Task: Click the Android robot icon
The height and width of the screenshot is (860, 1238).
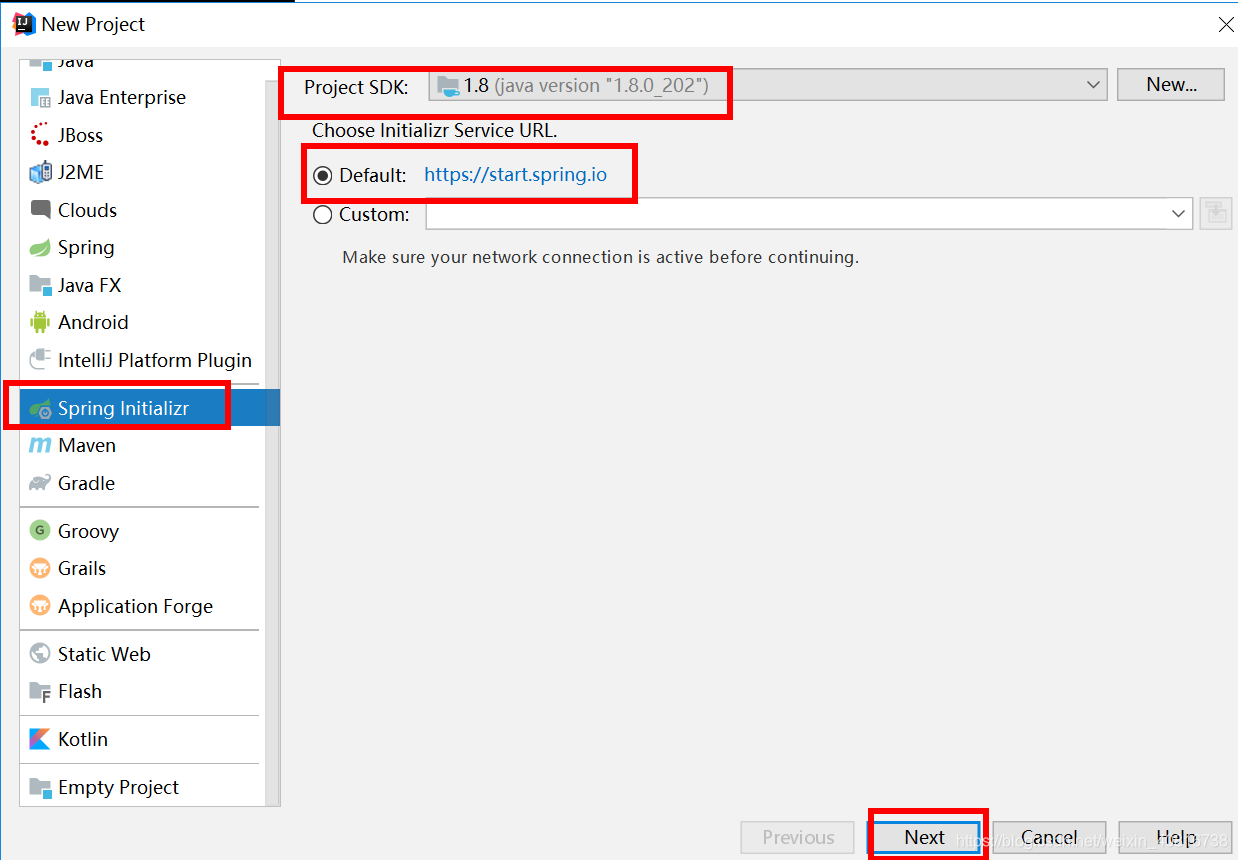Action: point(40,322)
